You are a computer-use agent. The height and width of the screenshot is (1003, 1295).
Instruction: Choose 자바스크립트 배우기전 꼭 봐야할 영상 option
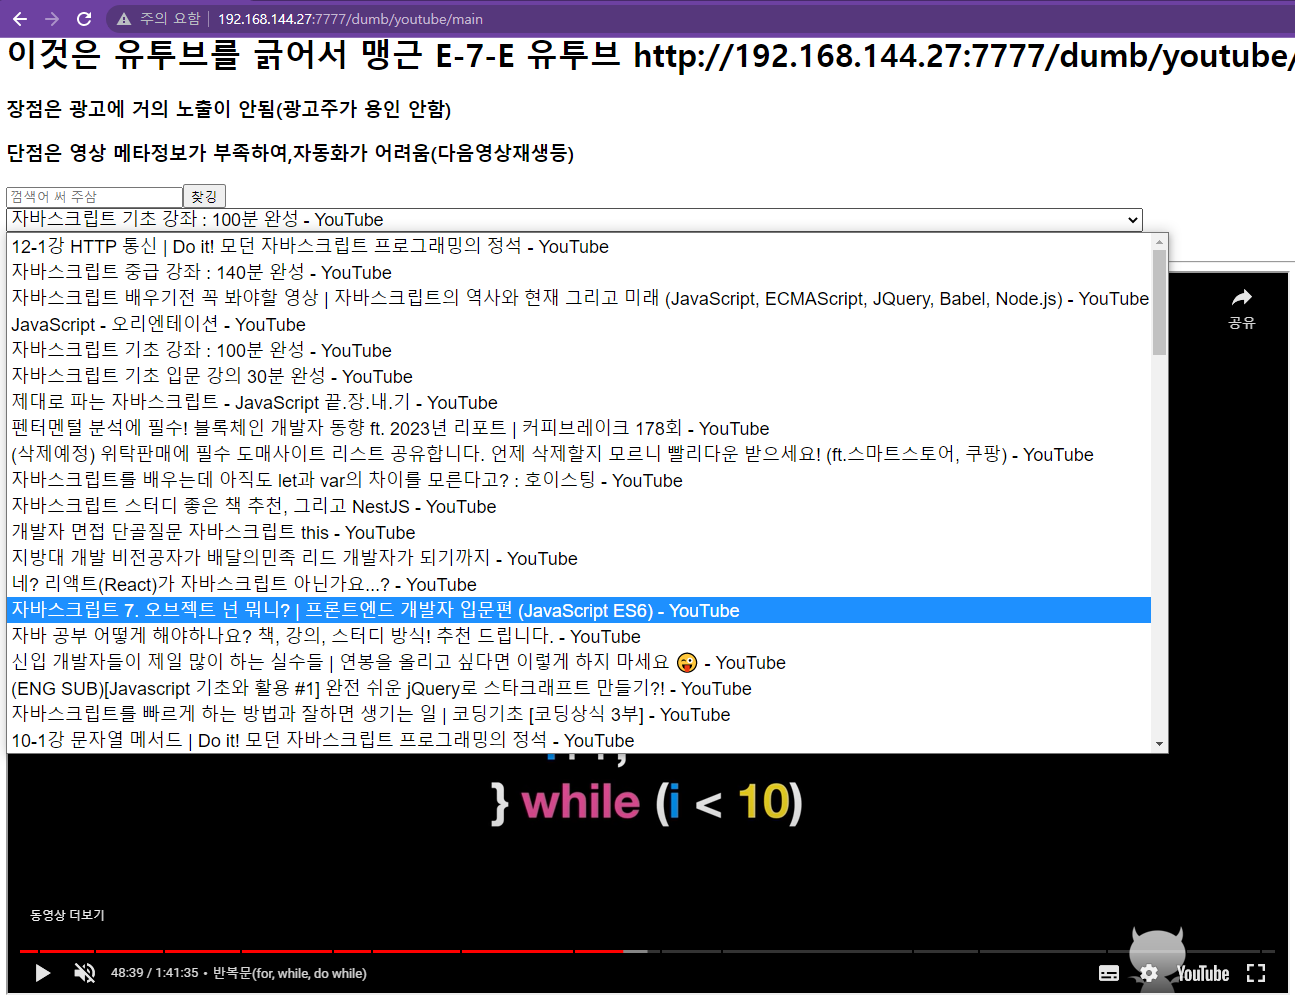click(x=579, y=299)
